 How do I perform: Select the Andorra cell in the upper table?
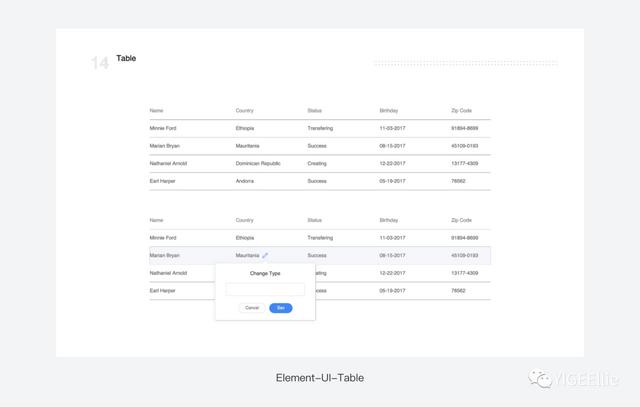click(244, 181)
